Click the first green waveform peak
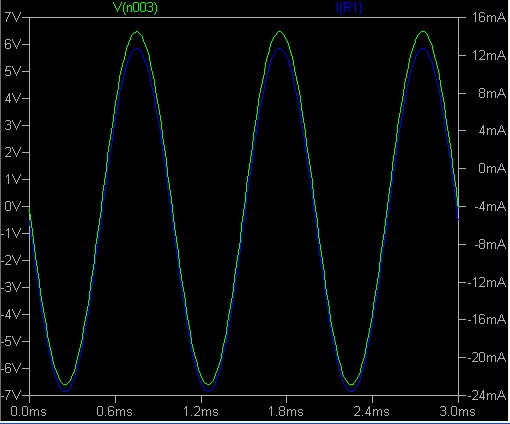Image resolution: width=510 pixels, height=424 pixels. coord(137,32)
